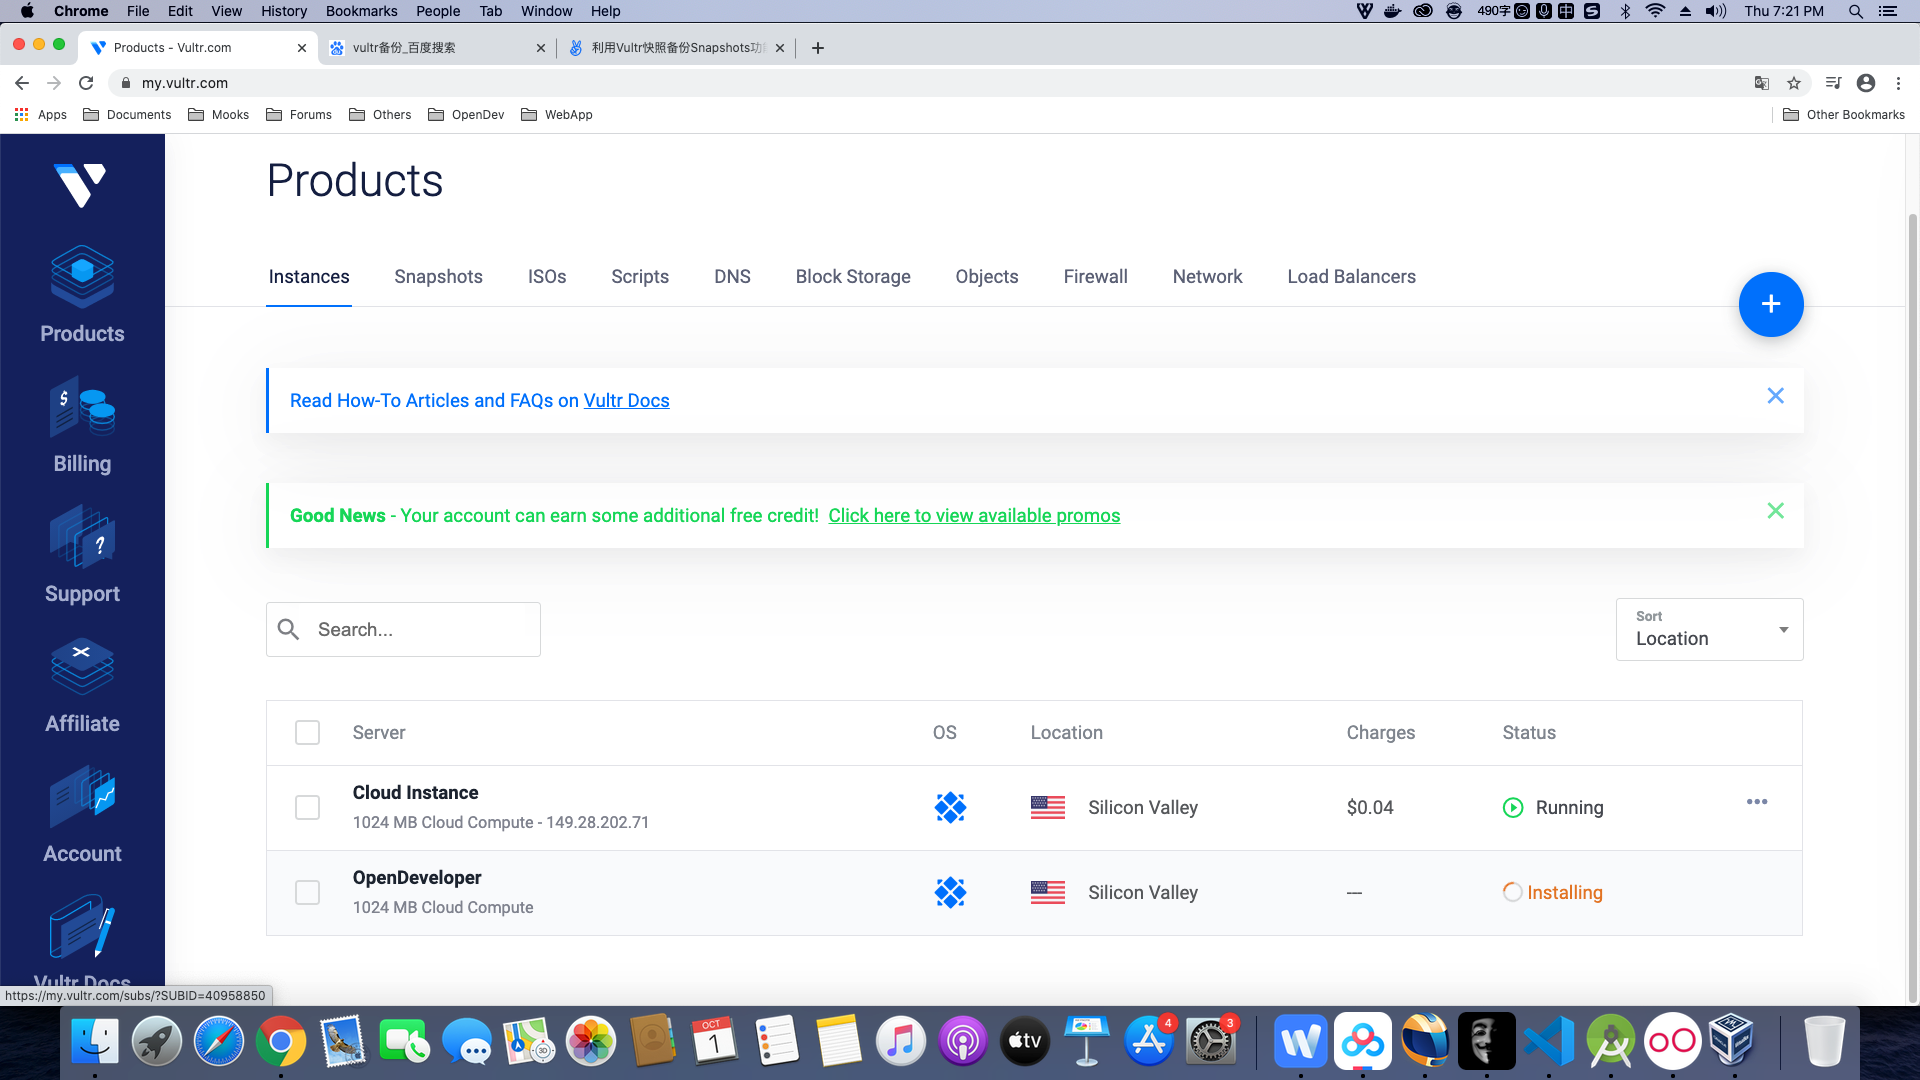Open three-dot menu for Cloud Instance
The height and width of the screenshot is (1080, 1920).
pyautogui.click(x=1756, y=802)
